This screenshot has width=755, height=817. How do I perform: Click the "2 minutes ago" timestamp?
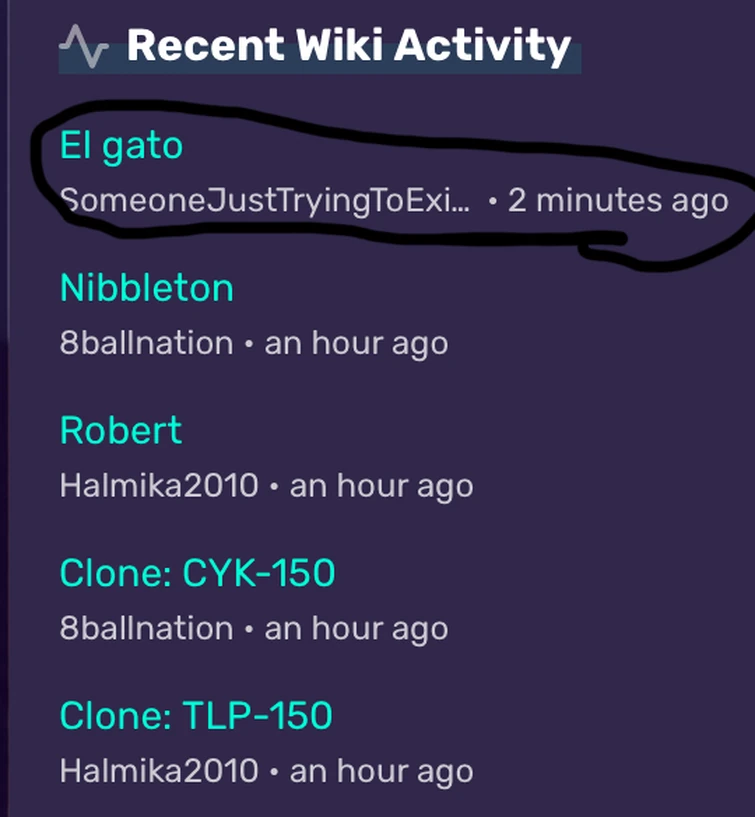[x=618, y=200]
